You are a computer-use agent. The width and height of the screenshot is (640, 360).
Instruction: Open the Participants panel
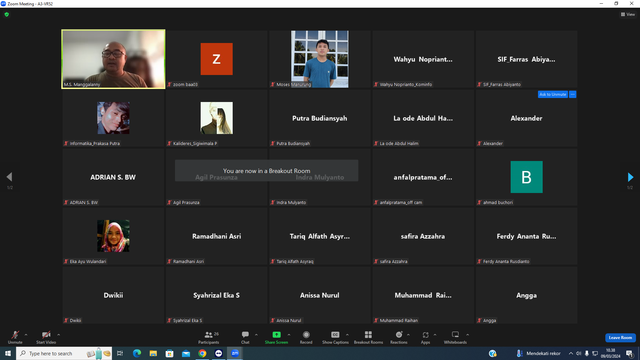(209, 337)
